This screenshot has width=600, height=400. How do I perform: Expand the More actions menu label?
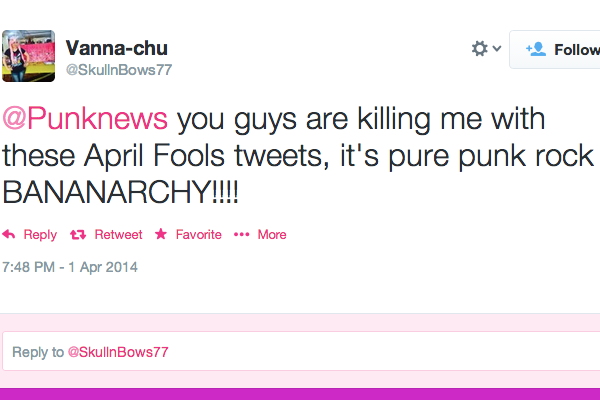[272, 235]
